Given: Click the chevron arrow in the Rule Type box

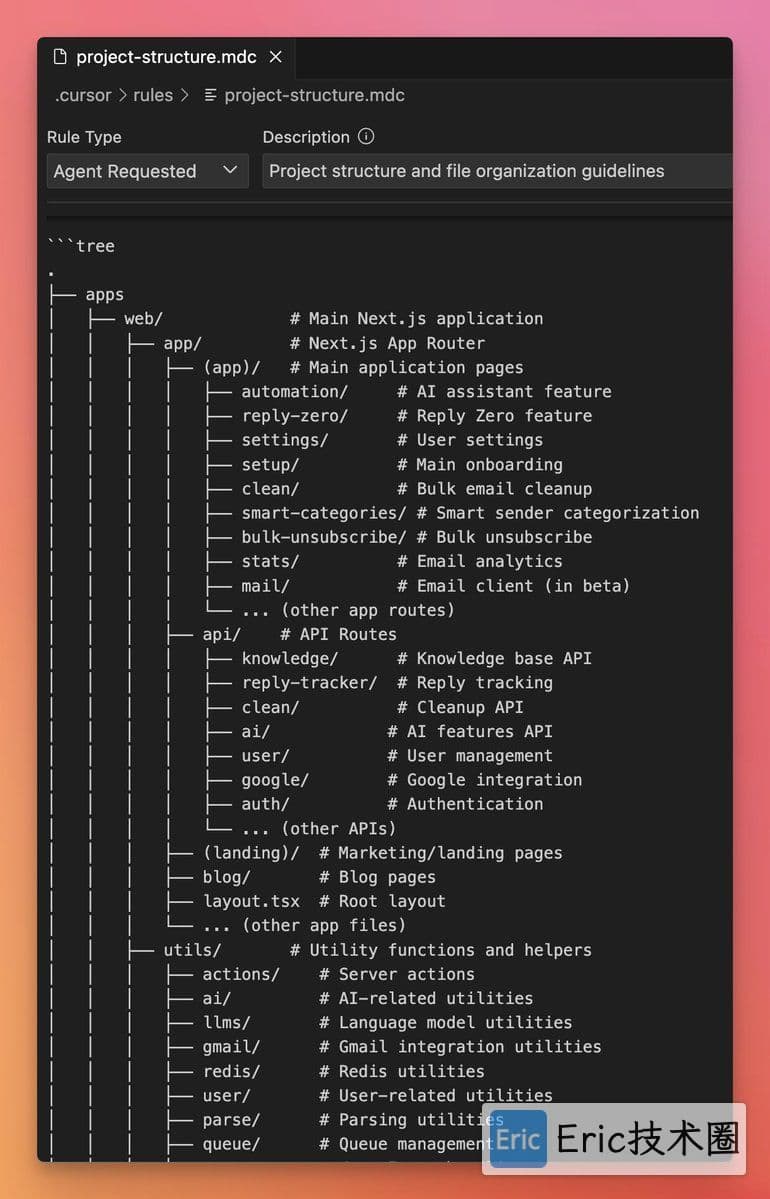Looking at the screenshot, I should click(229, 170).
